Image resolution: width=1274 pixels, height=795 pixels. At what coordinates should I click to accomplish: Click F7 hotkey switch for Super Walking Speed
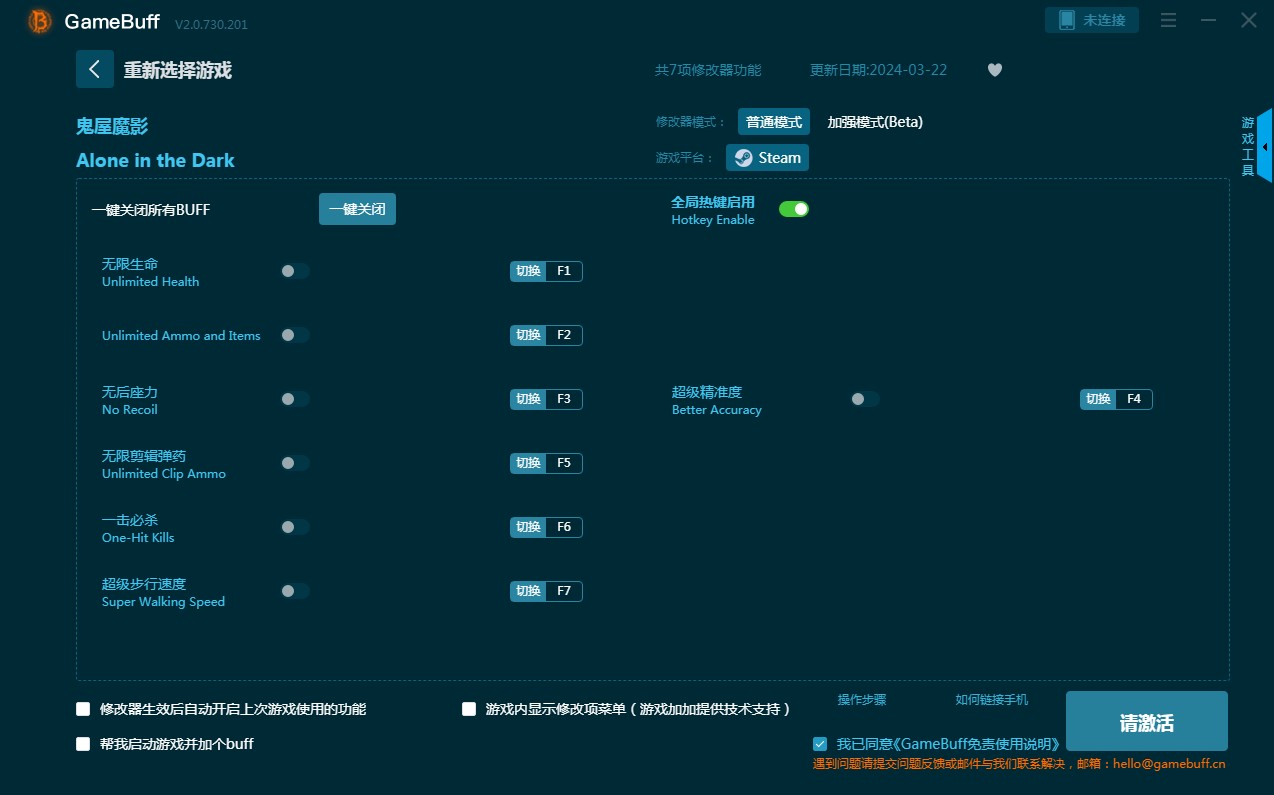[546, 591]
